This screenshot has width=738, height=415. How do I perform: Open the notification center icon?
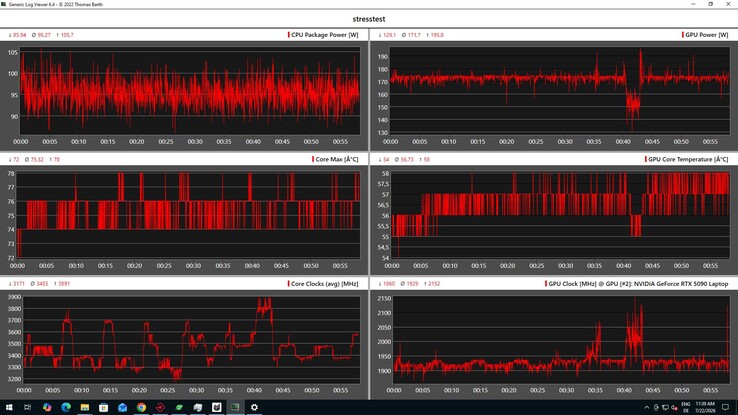coord(725,407)
